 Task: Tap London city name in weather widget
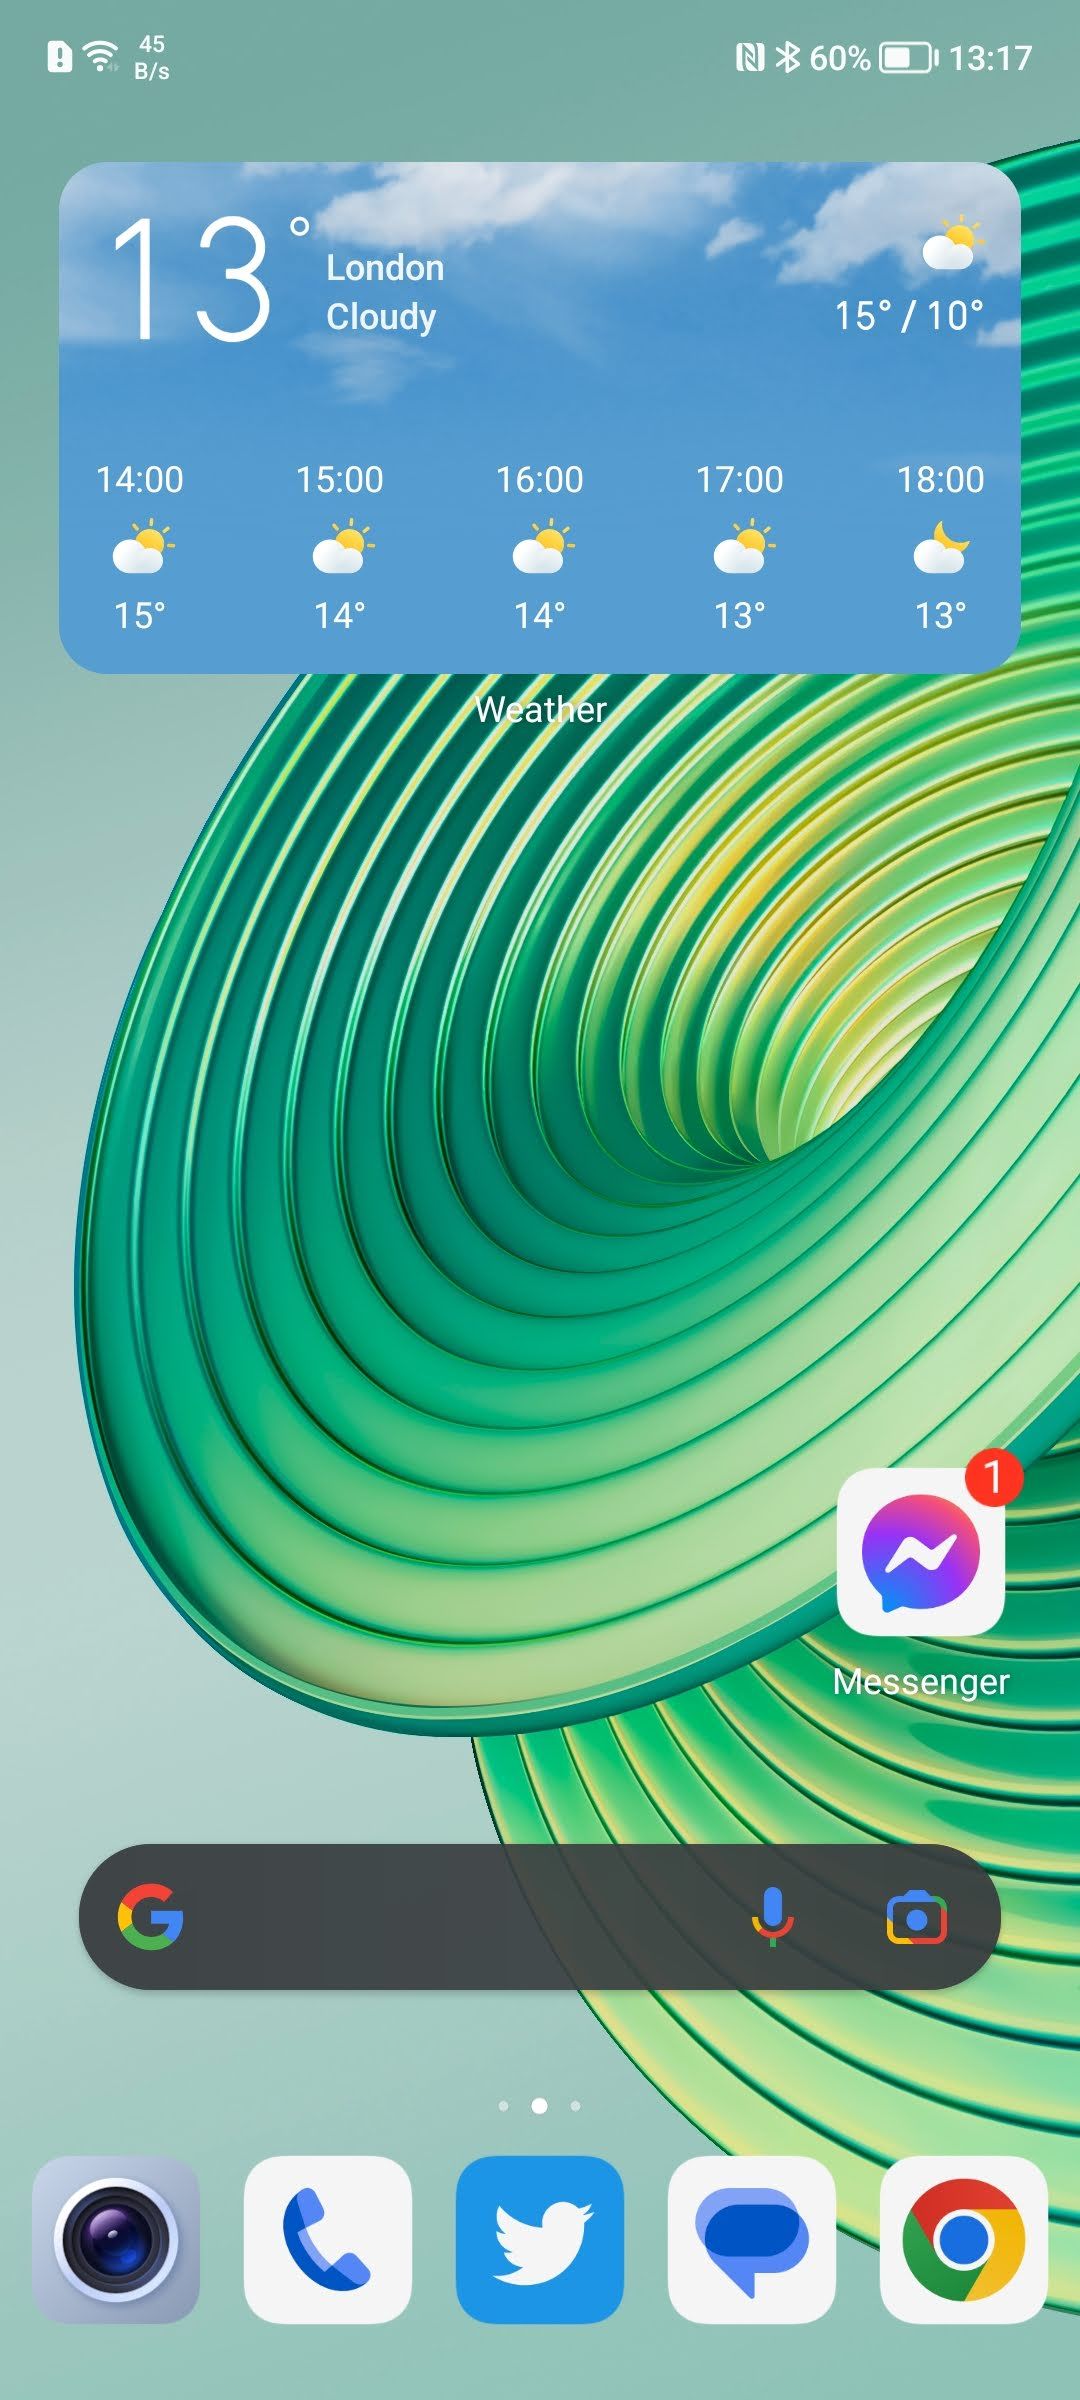click(385, 268)
